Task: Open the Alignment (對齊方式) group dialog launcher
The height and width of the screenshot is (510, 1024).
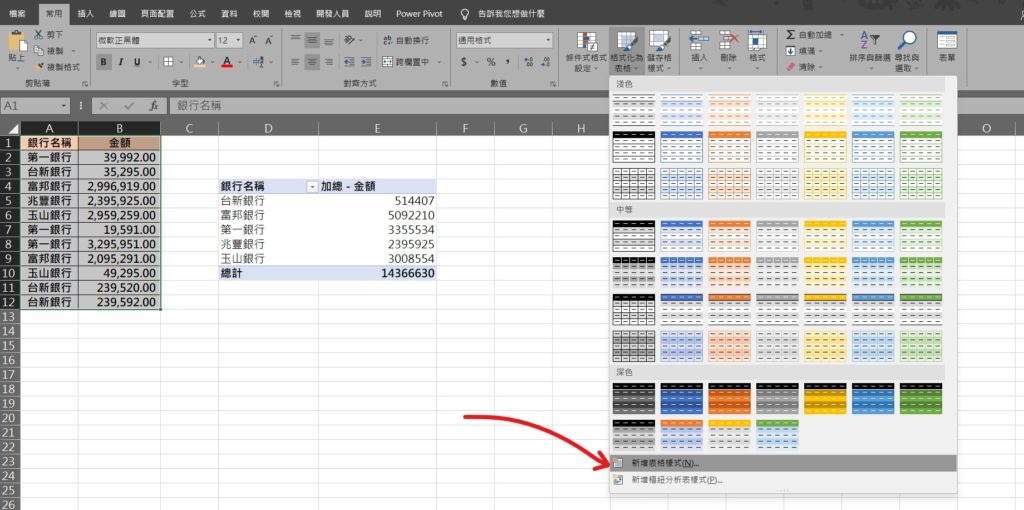Action: [445, 84]
